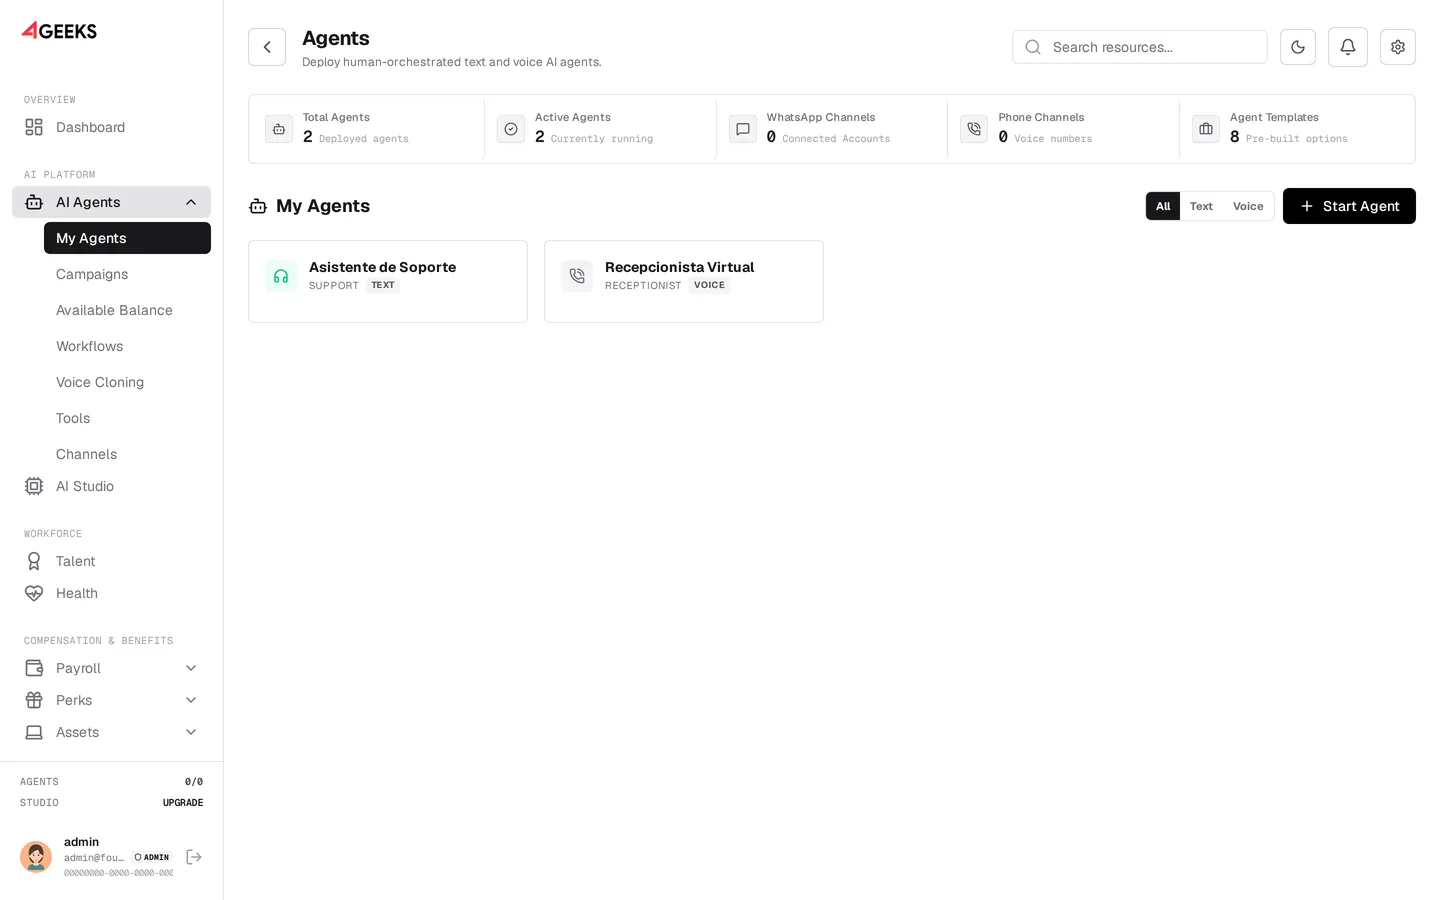Click the phone icon on Recepcionista Virtual
The image size is (1440, 900).
[577, 276]
